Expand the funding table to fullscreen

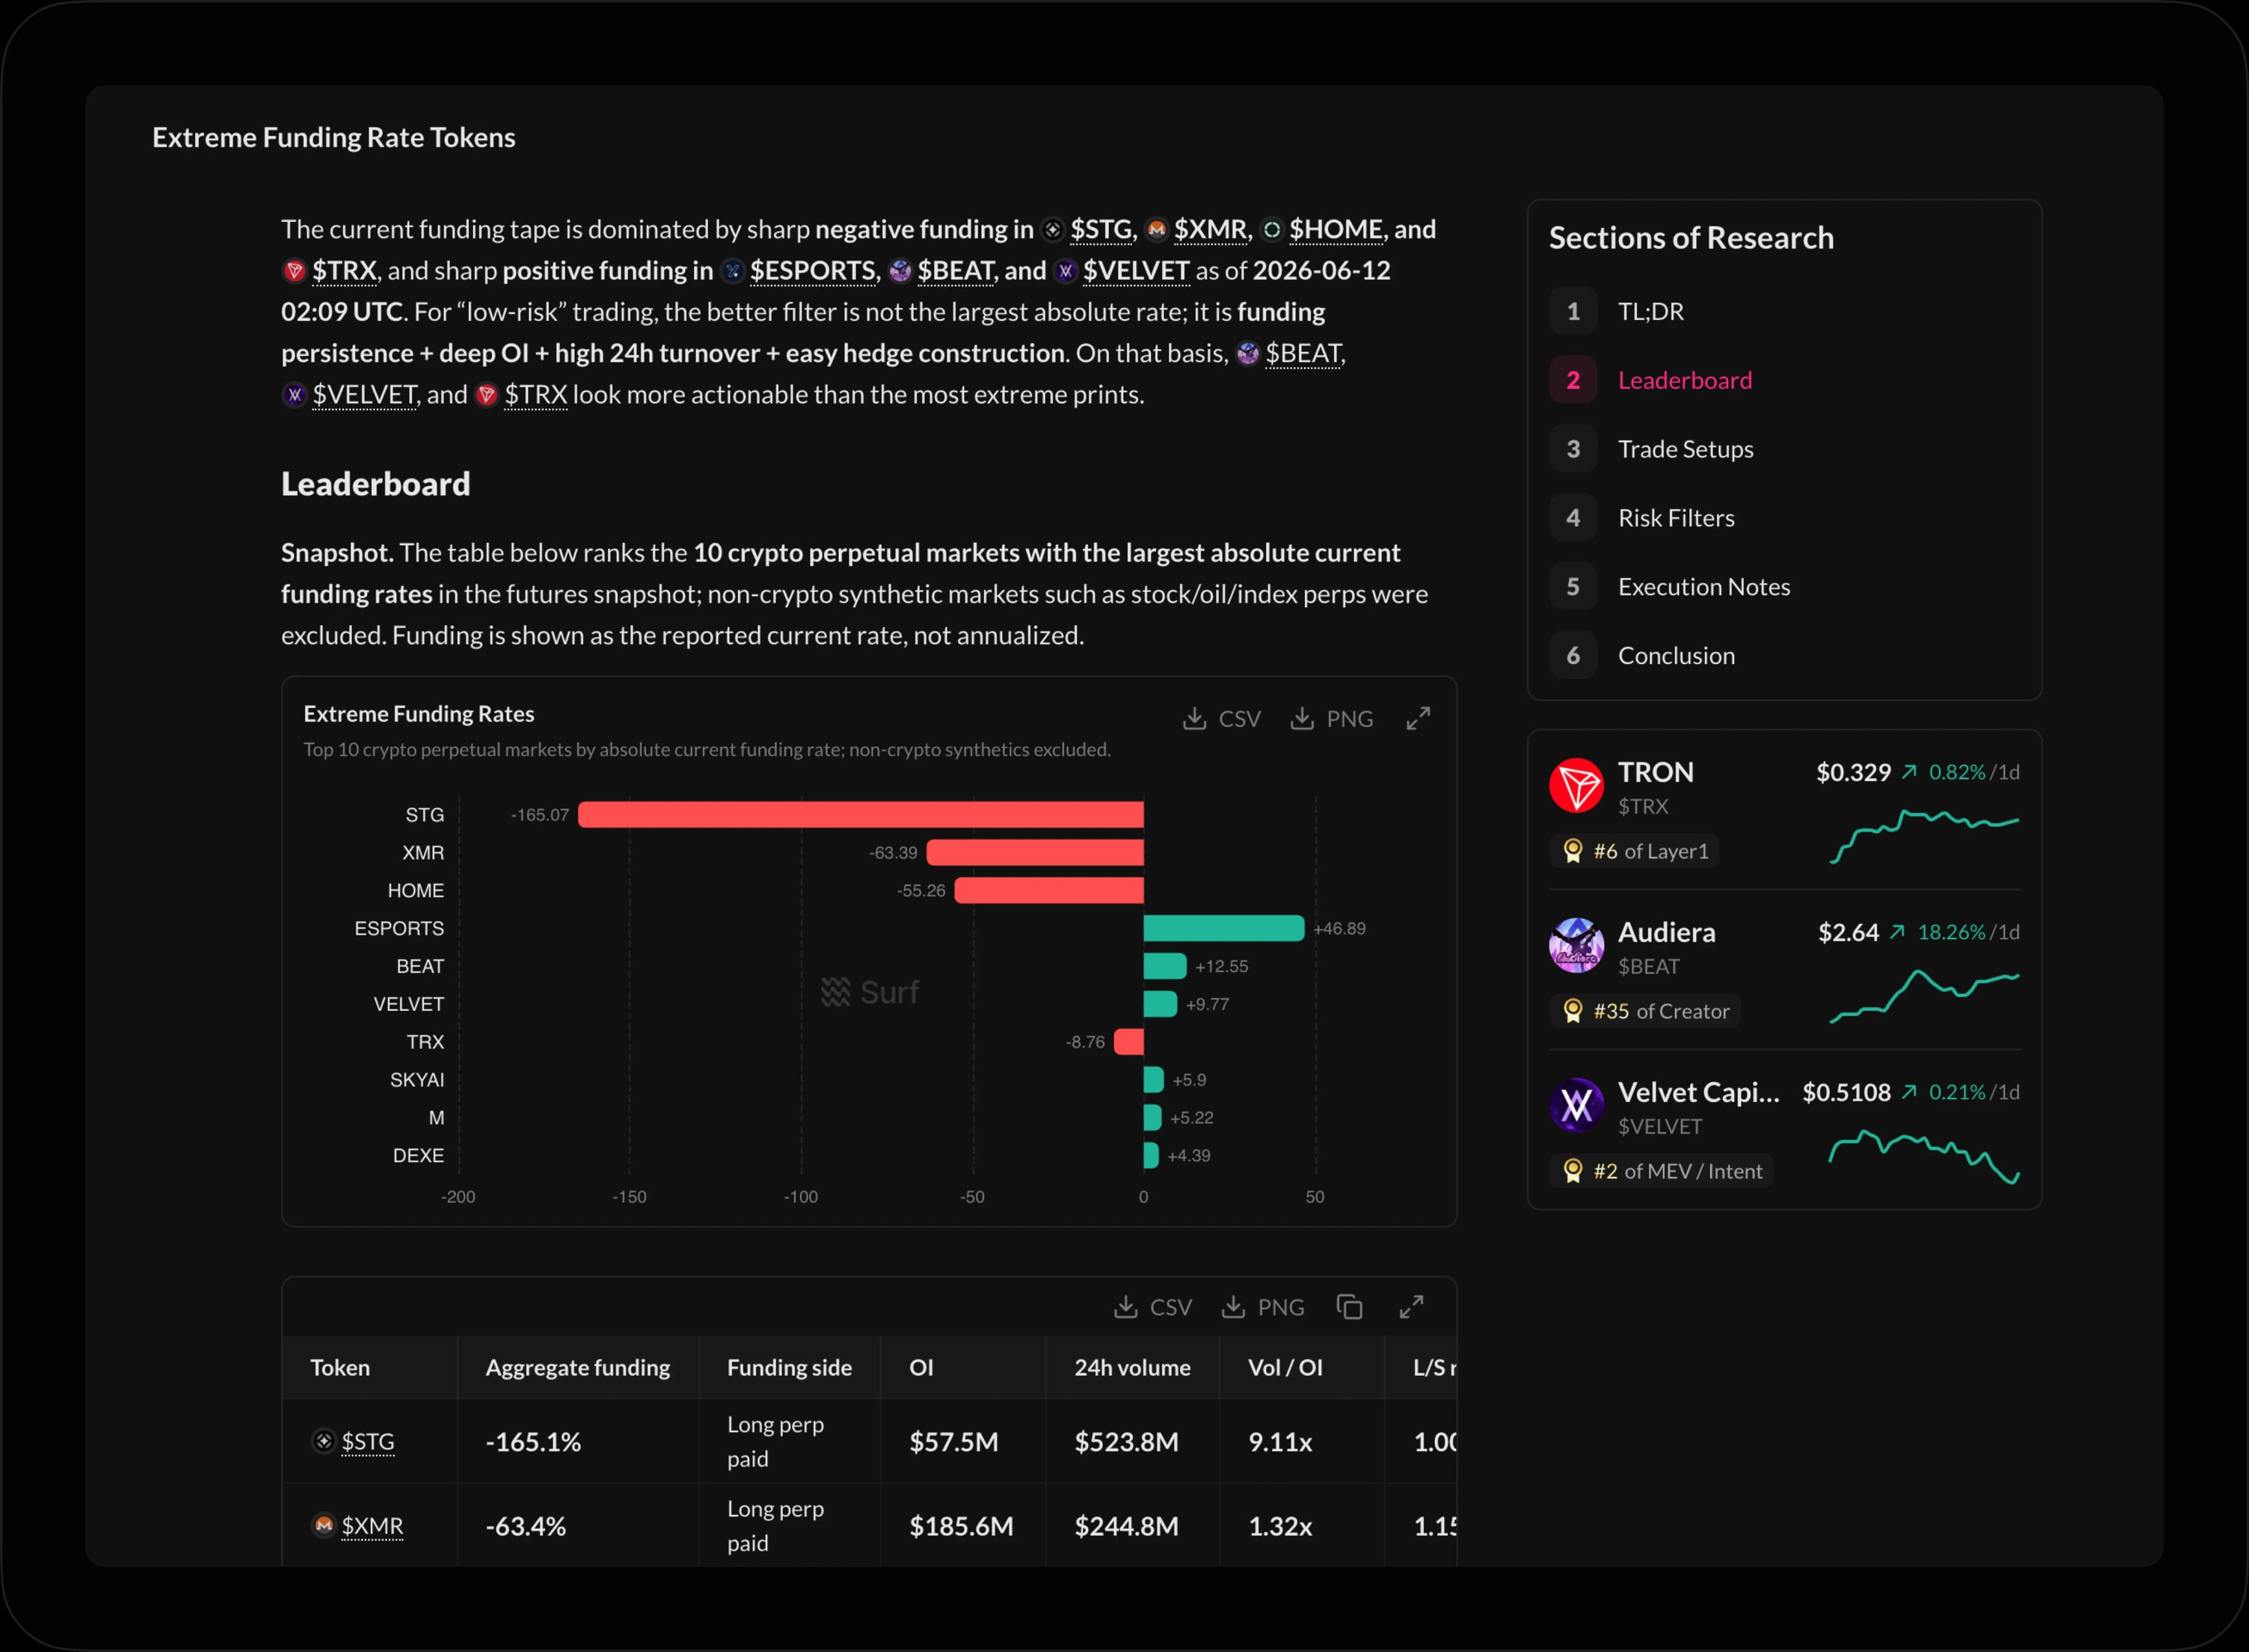pyautogui.click(x=1411, y=1307)
